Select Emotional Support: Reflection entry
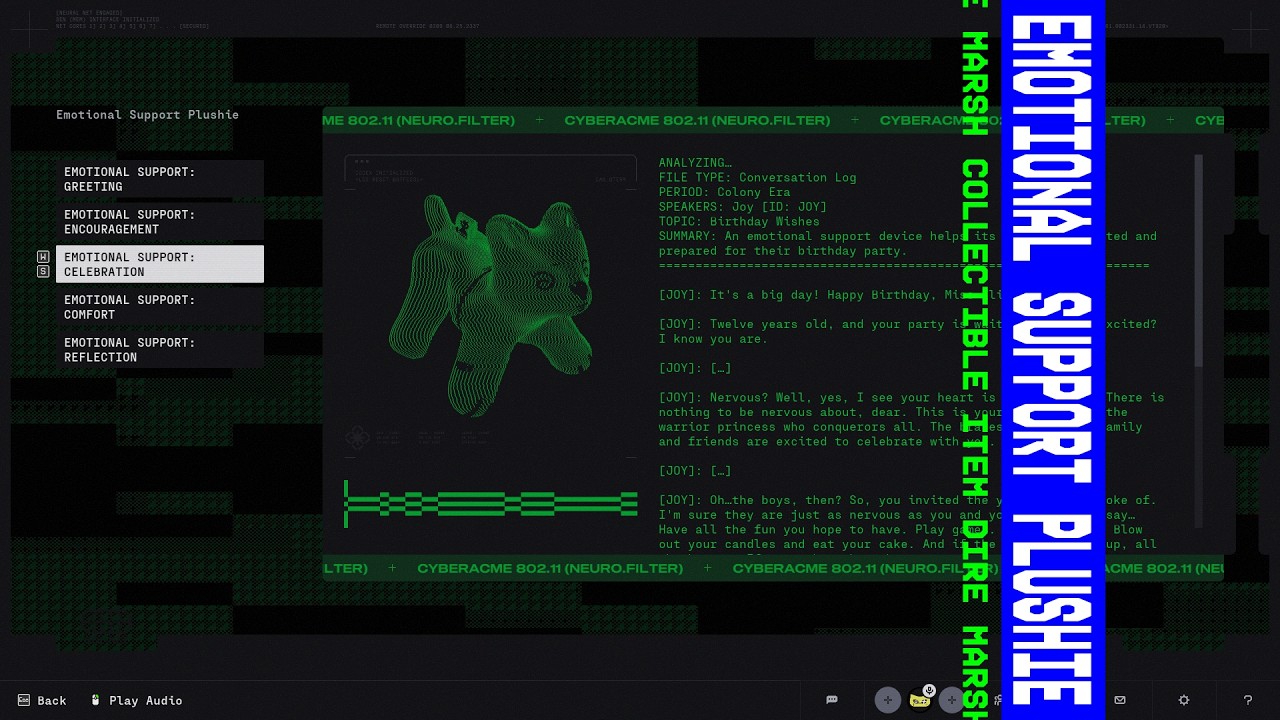 [160, 350]
